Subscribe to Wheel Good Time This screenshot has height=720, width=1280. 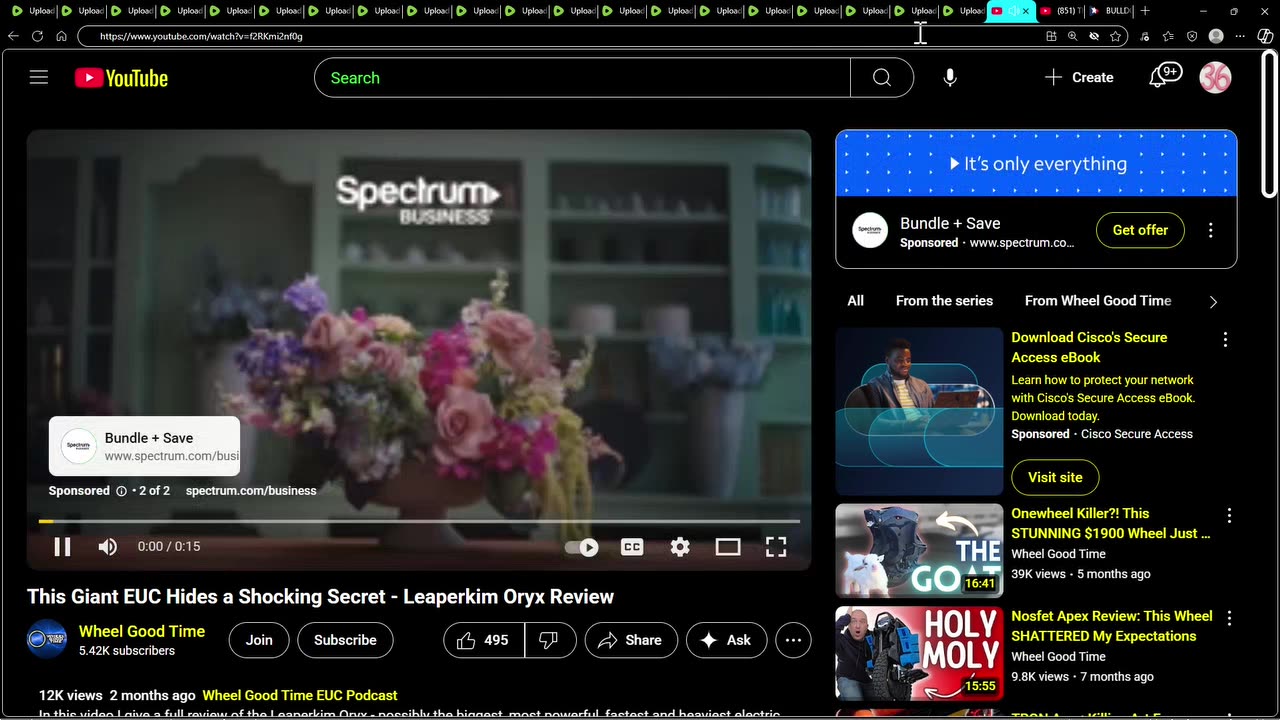345,640
